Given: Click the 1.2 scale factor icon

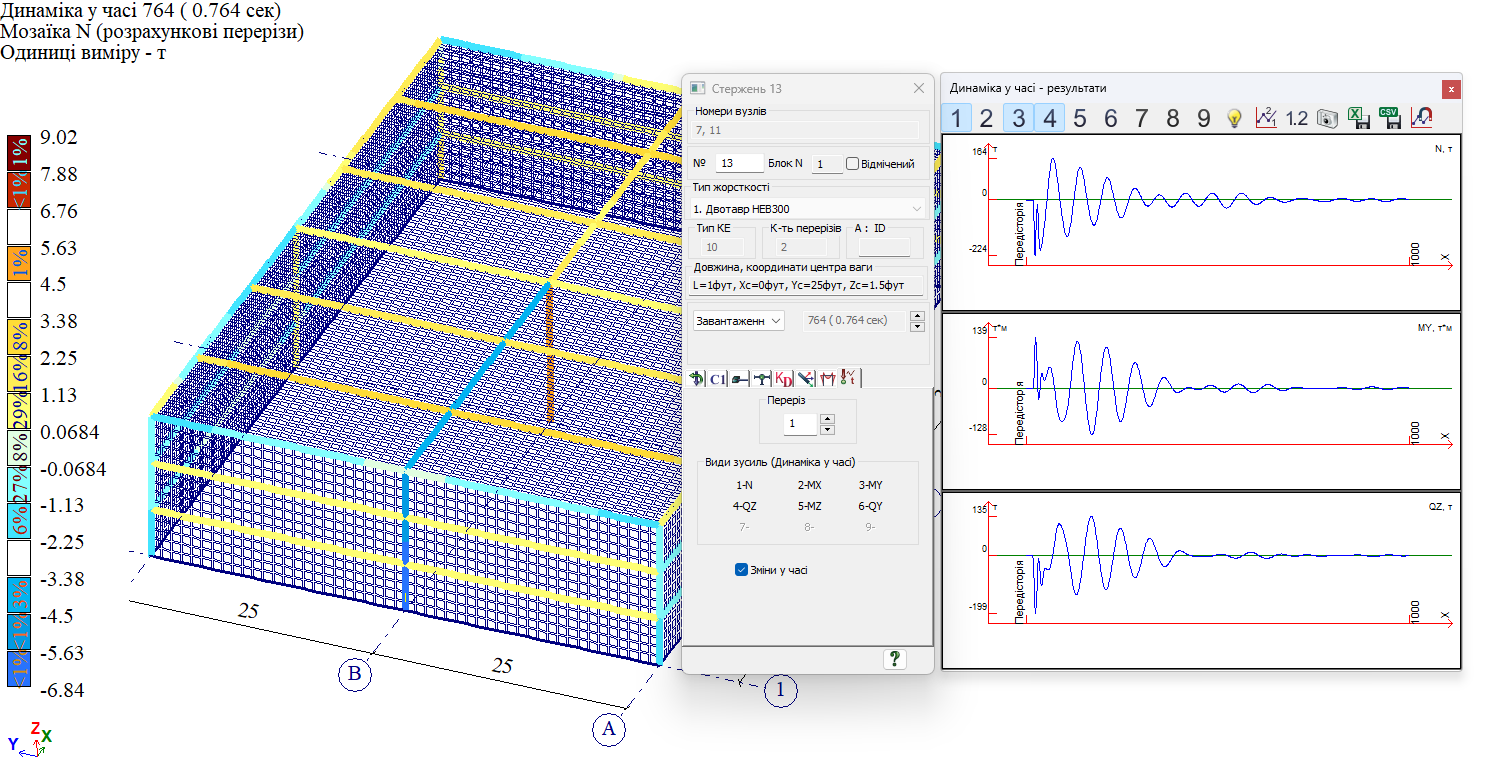Looking at the screenshot, I should tap(1296, 118).
